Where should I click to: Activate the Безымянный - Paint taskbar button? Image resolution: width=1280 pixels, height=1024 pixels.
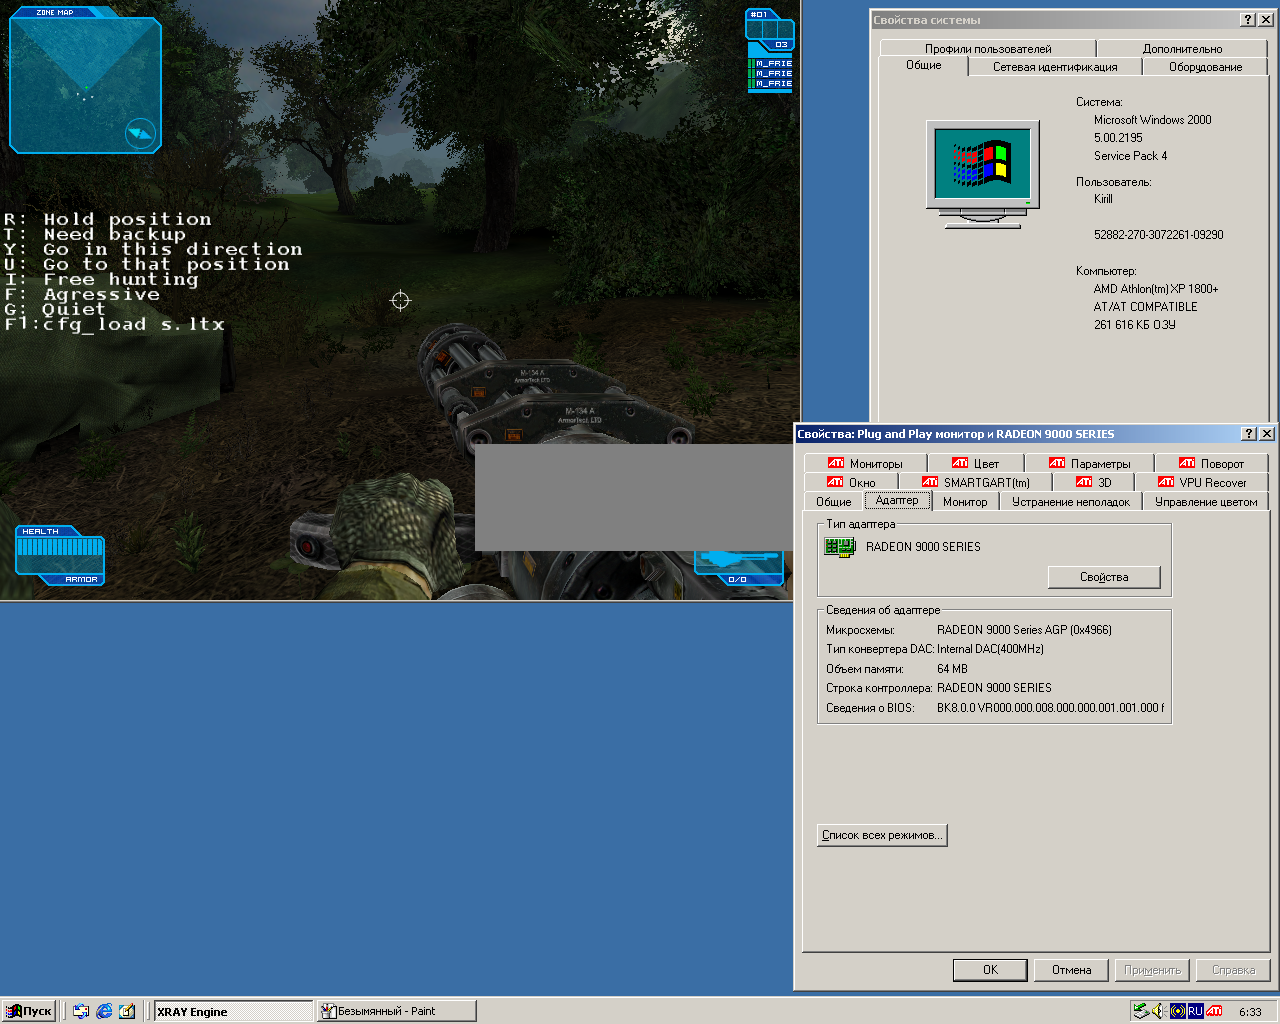point(396,1011)
